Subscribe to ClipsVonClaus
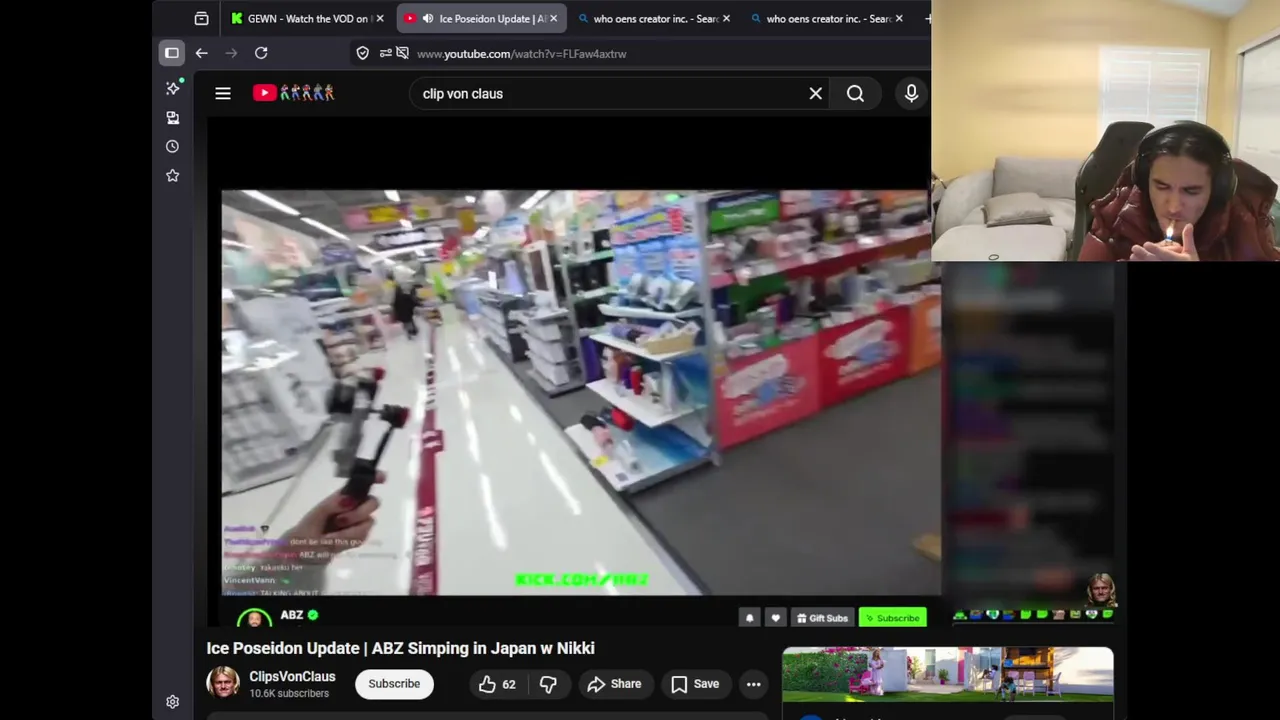The height and width of the screenshot is (720, 1280). point(394,684)
